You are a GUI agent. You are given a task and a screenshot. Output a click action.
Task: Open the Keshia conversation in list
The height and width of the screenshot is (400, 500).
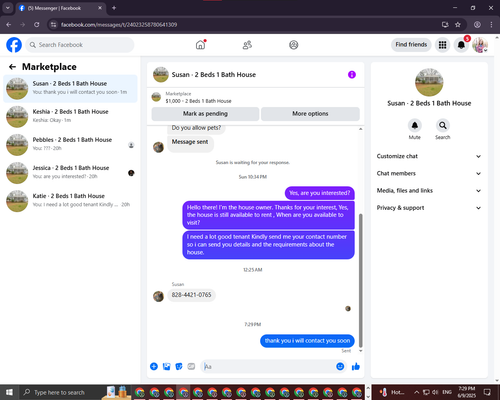(x=70, y=117)
